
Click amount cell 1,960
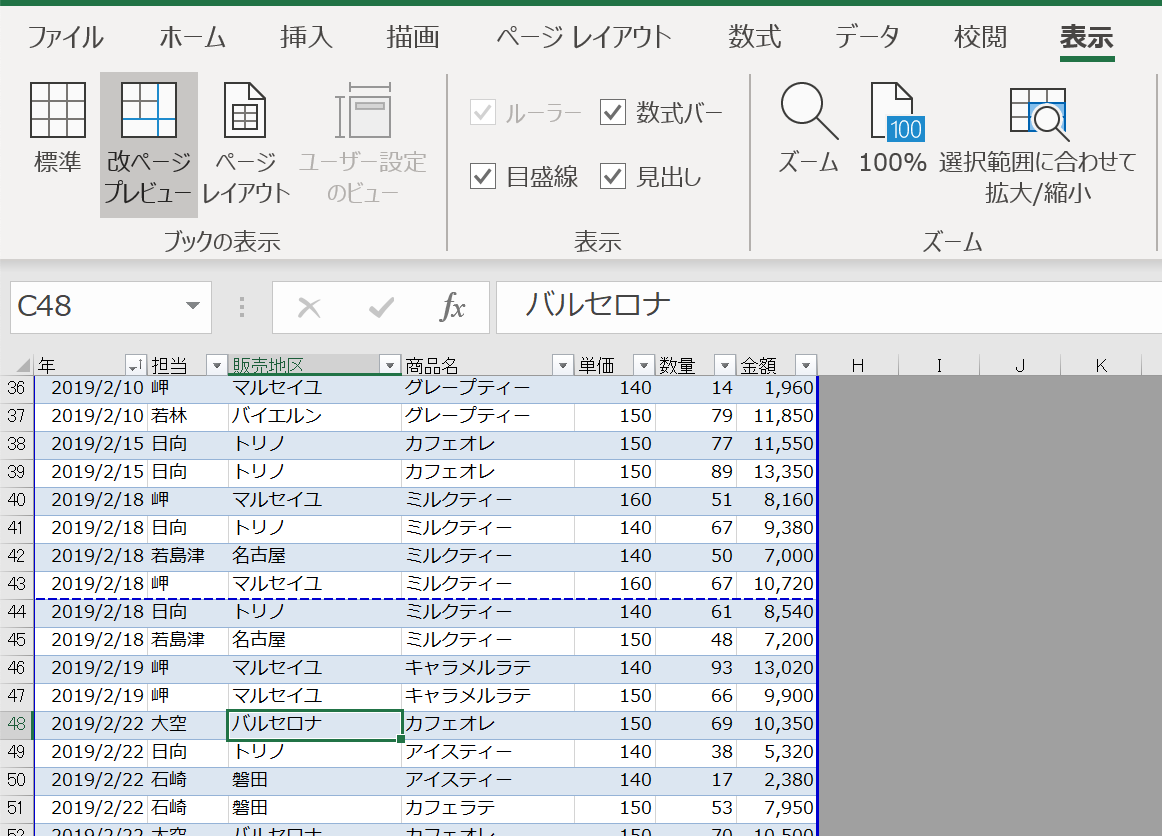pyautogui.click(x=775, y=388)
